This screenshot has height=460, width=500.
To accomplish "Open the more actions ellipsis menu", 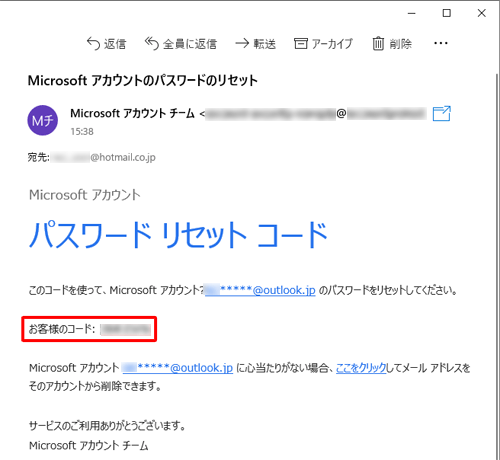I will click(x=441, y=43).
